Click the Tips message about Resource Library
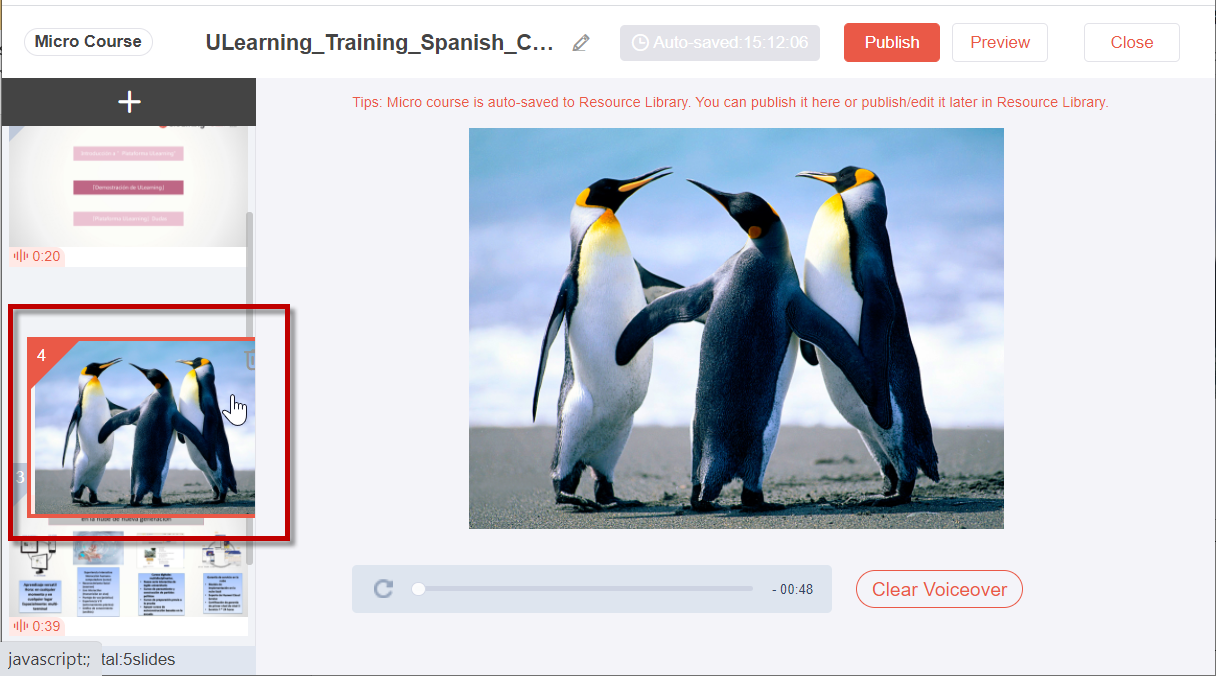The width and height of the screenshot is (1216, 676). pos(730,102)
